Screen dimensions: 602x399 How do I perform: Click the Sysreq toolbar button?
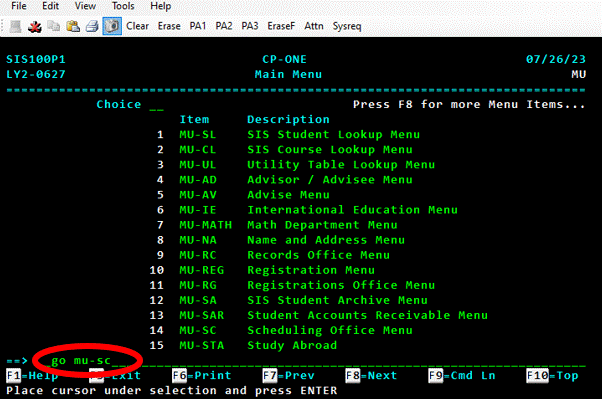click(x=347, y=26)
